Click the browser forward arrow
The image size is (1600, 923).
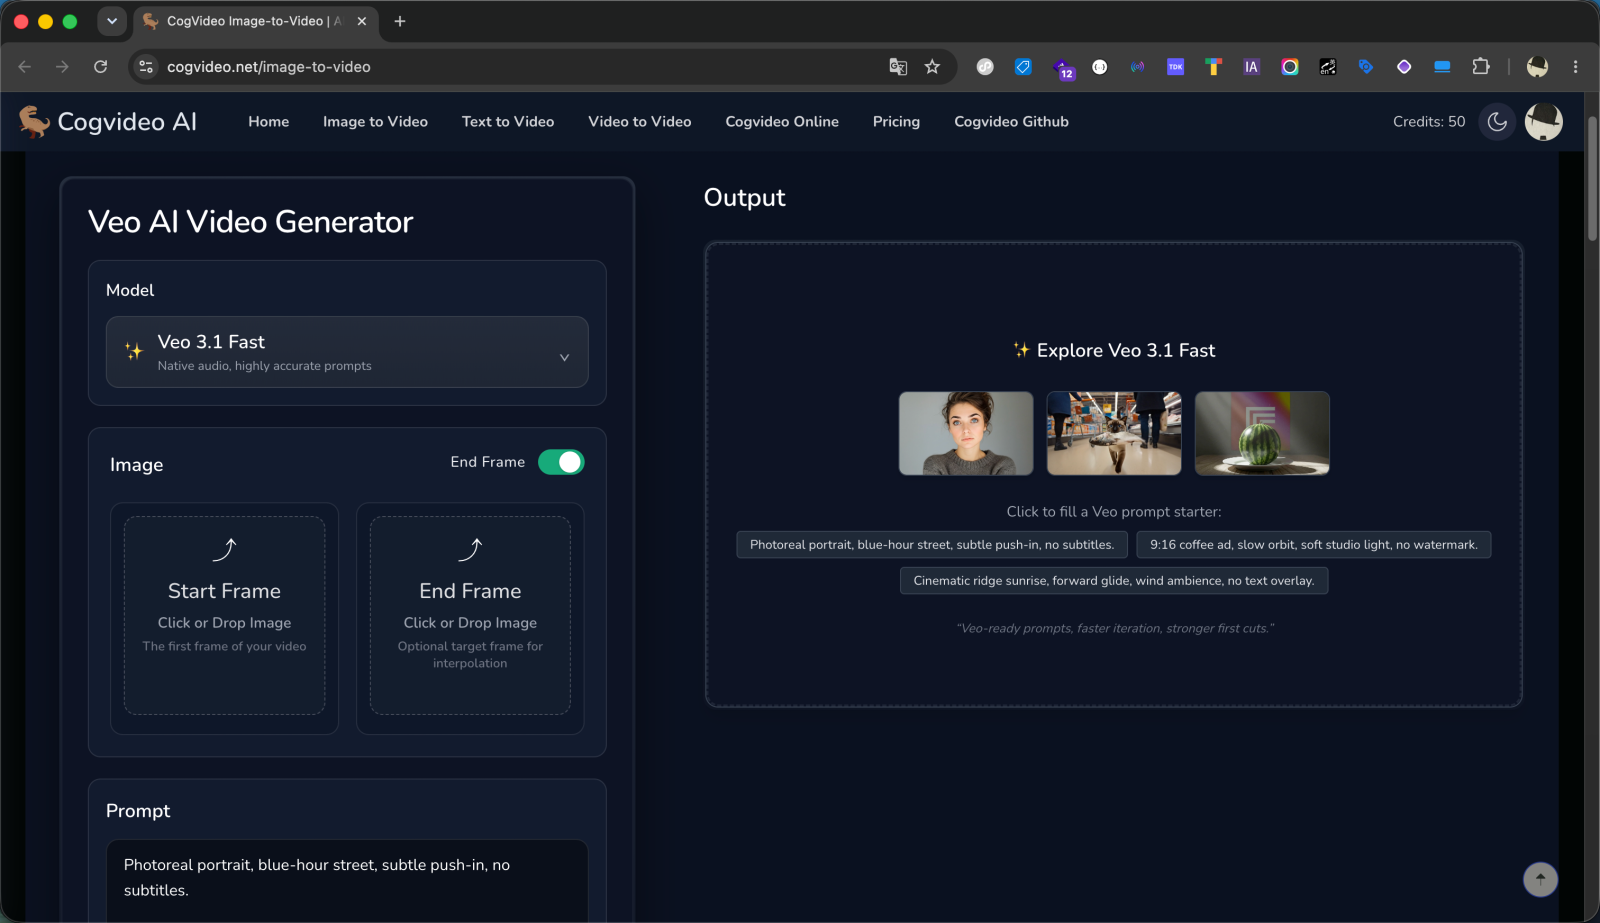click(62, 66)
